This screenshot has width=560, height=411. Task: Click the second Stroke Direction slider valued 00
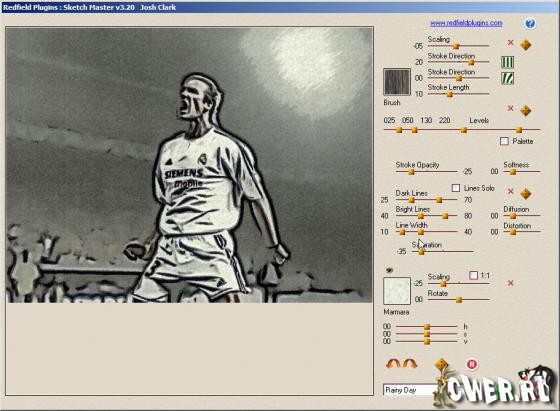[x=459, y=78]
